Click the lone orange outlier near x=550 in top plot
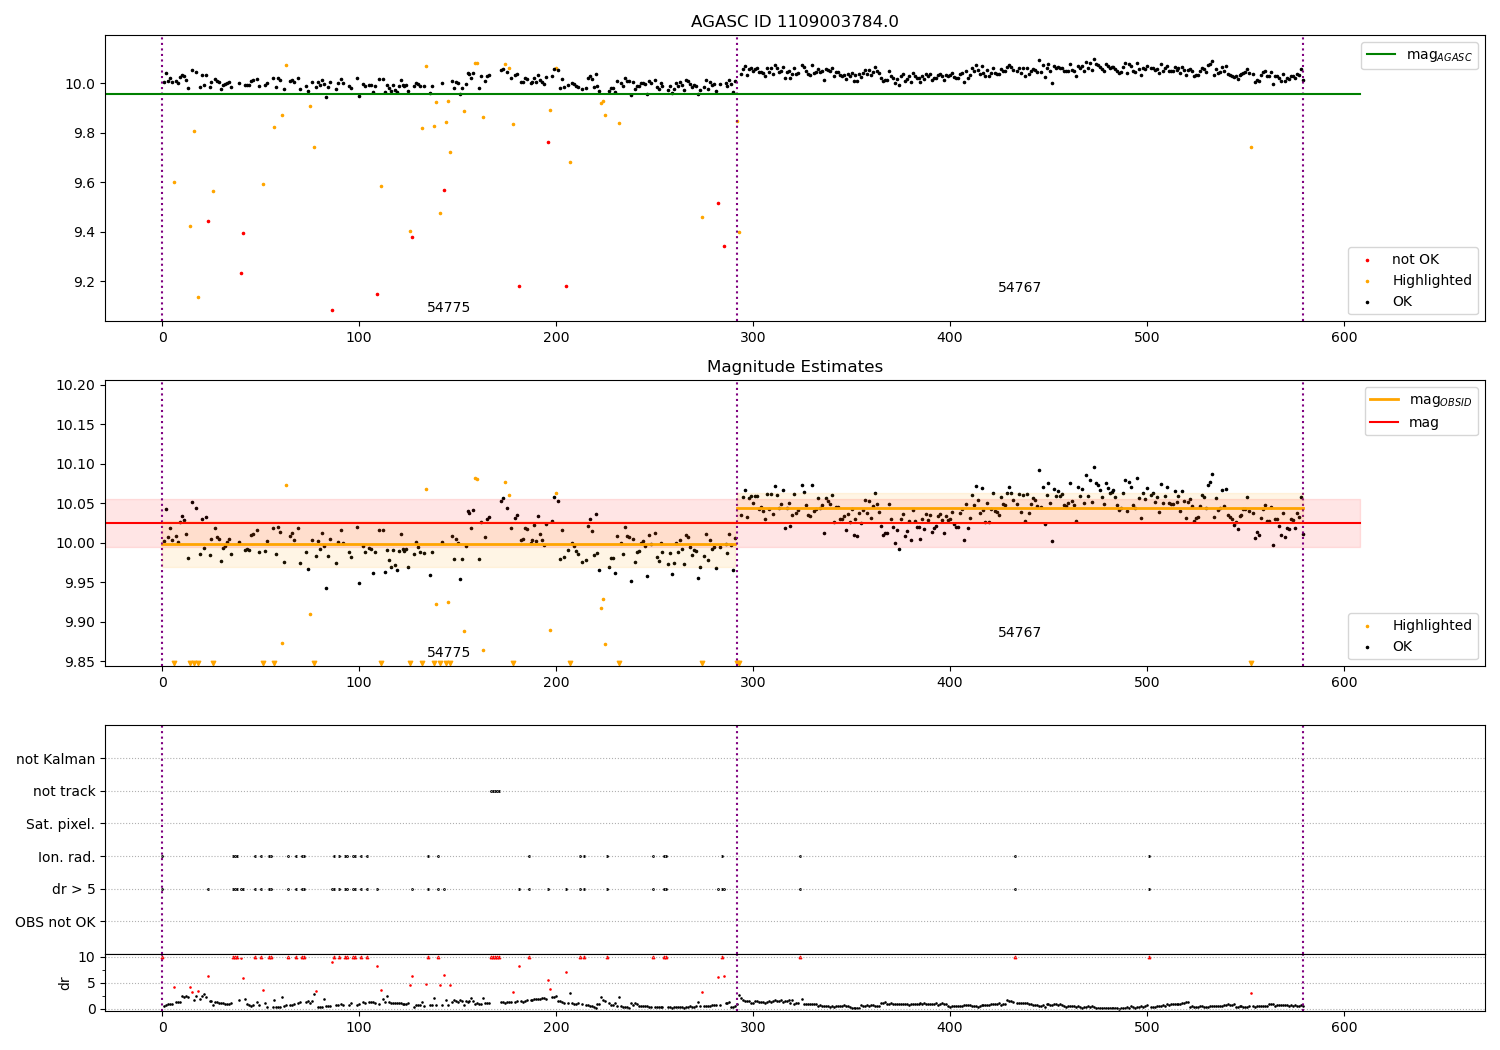 [x=1250, y=147]
